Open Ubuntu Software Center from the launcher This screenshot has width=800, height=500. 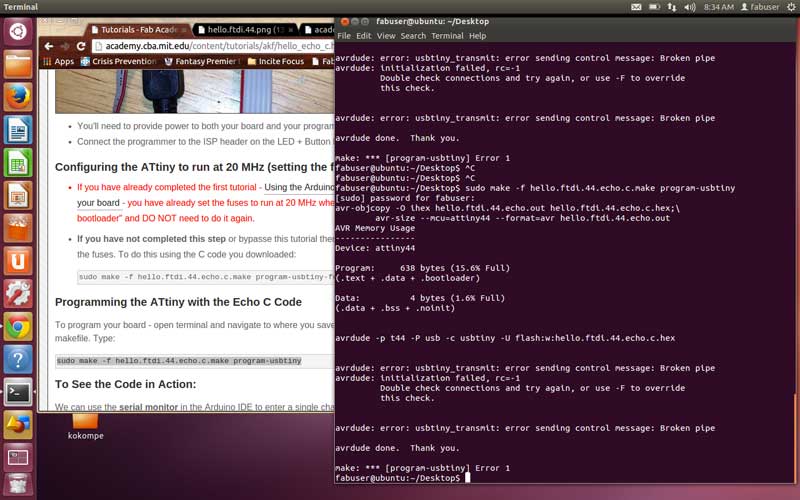click(18, 228)
